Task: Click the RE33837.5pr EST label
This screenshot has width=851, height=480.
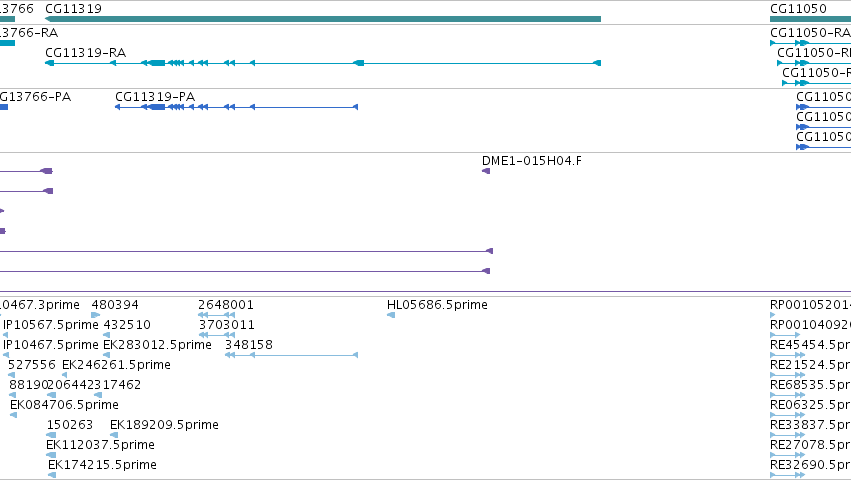Action: (810, 425)
